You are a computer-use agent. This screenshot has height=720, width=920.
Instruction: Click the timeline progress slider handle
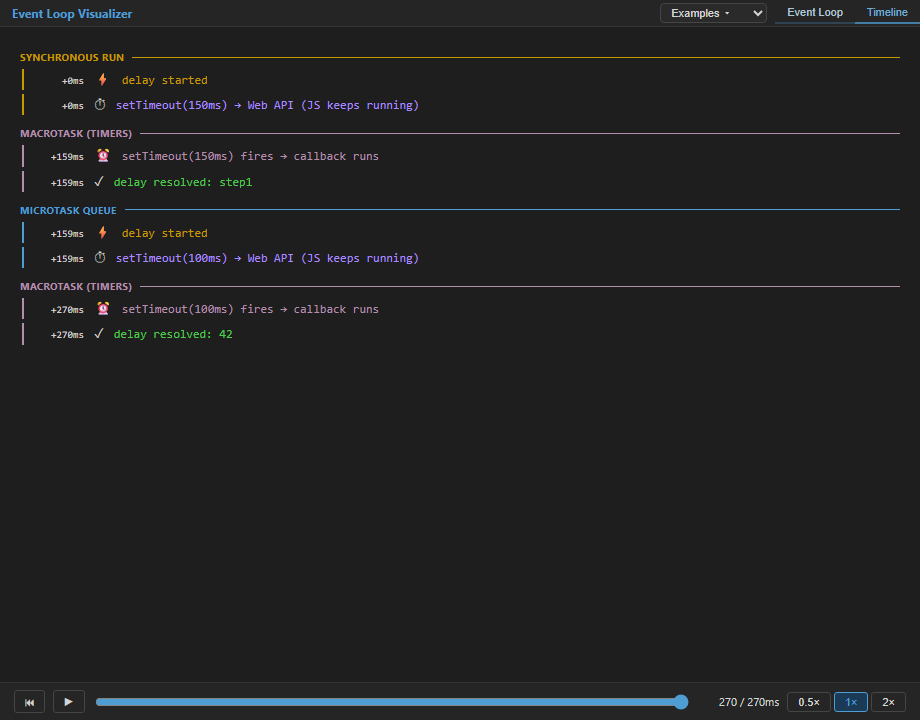tap(681, 702)
